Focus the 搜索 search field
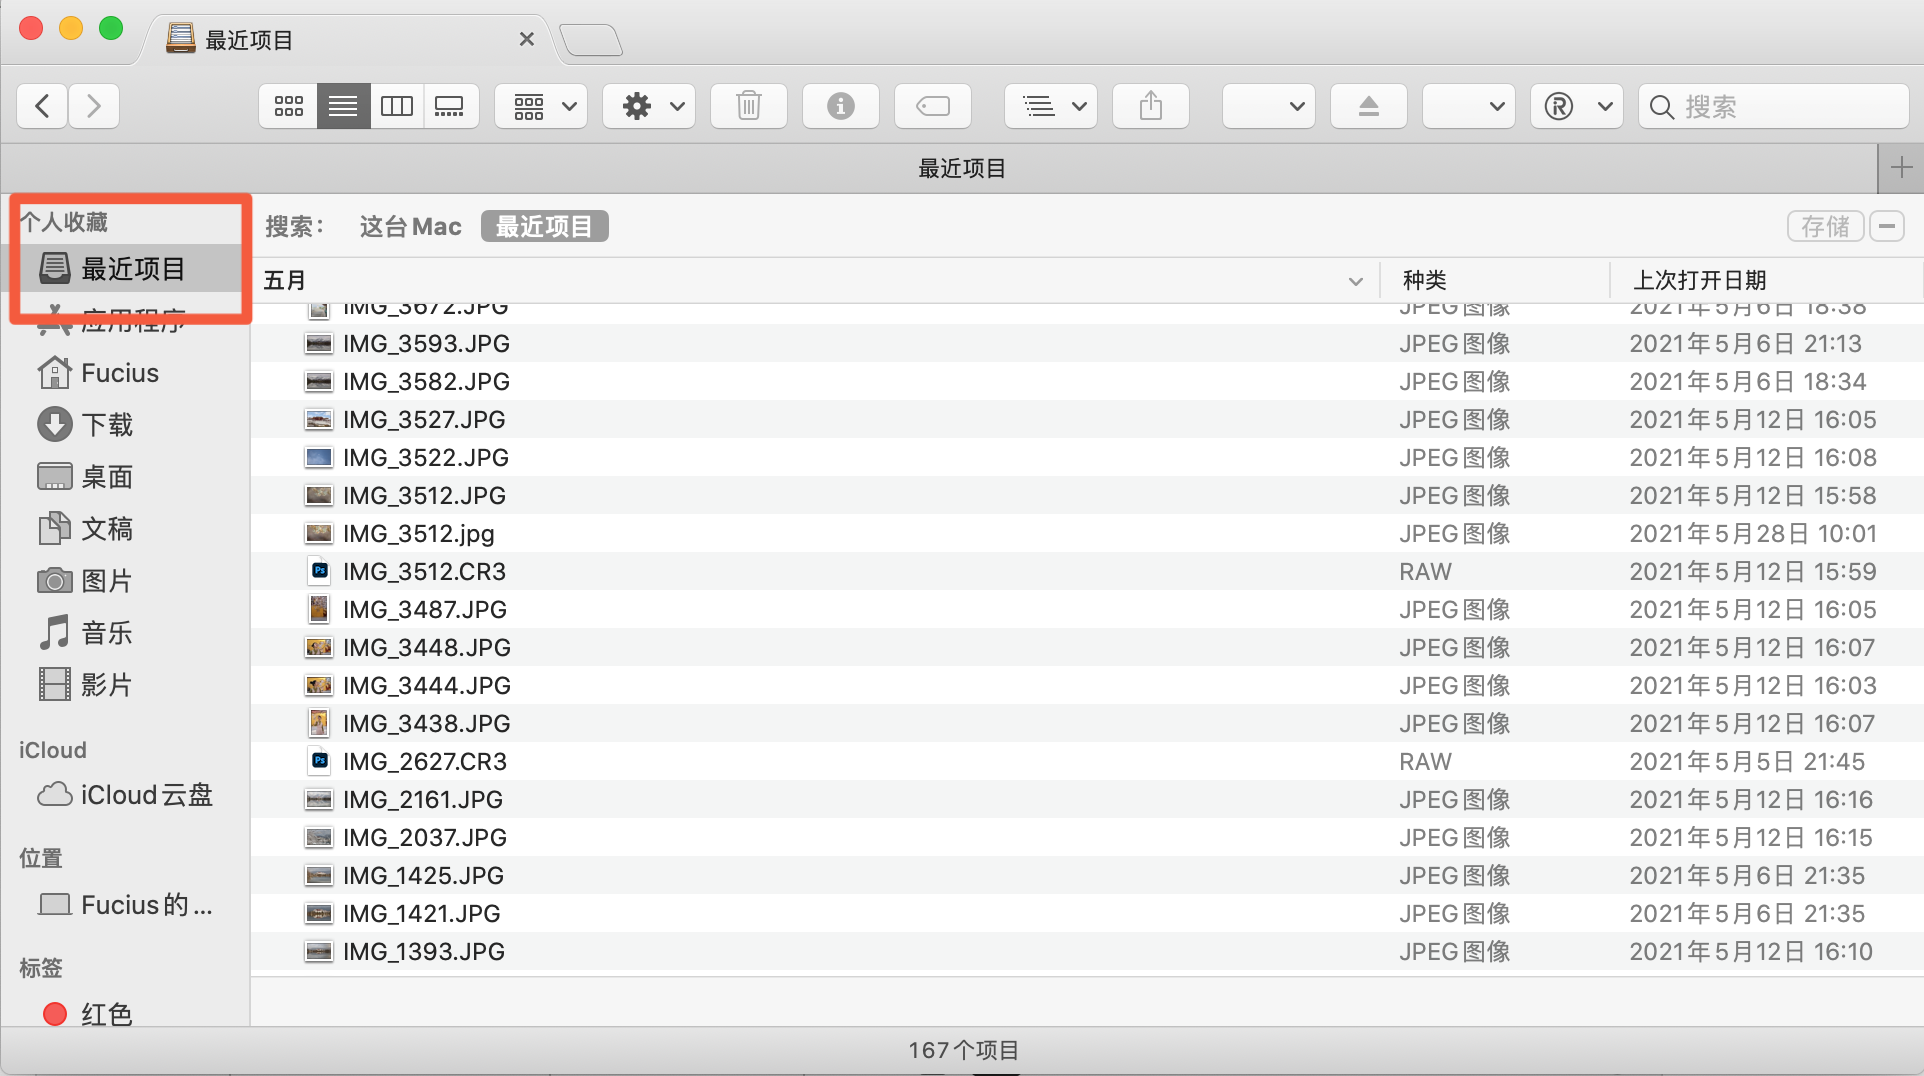Image resolution: width=1924 pixels, height=1076 pixels. (1774, 106)
